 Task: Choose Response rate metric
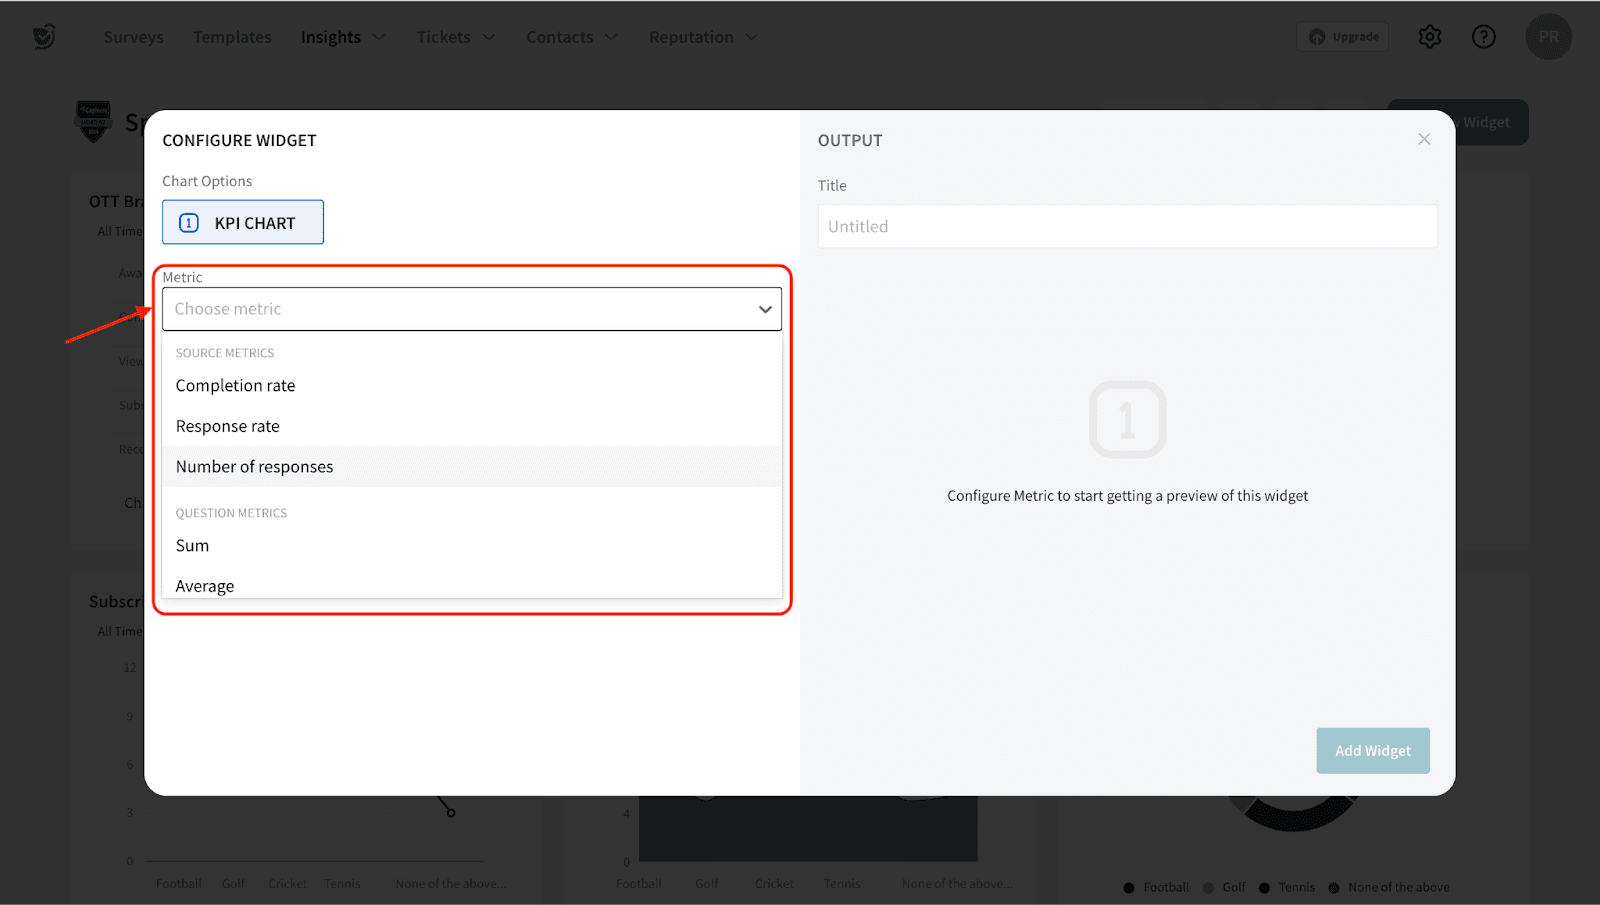pos(228,426)
